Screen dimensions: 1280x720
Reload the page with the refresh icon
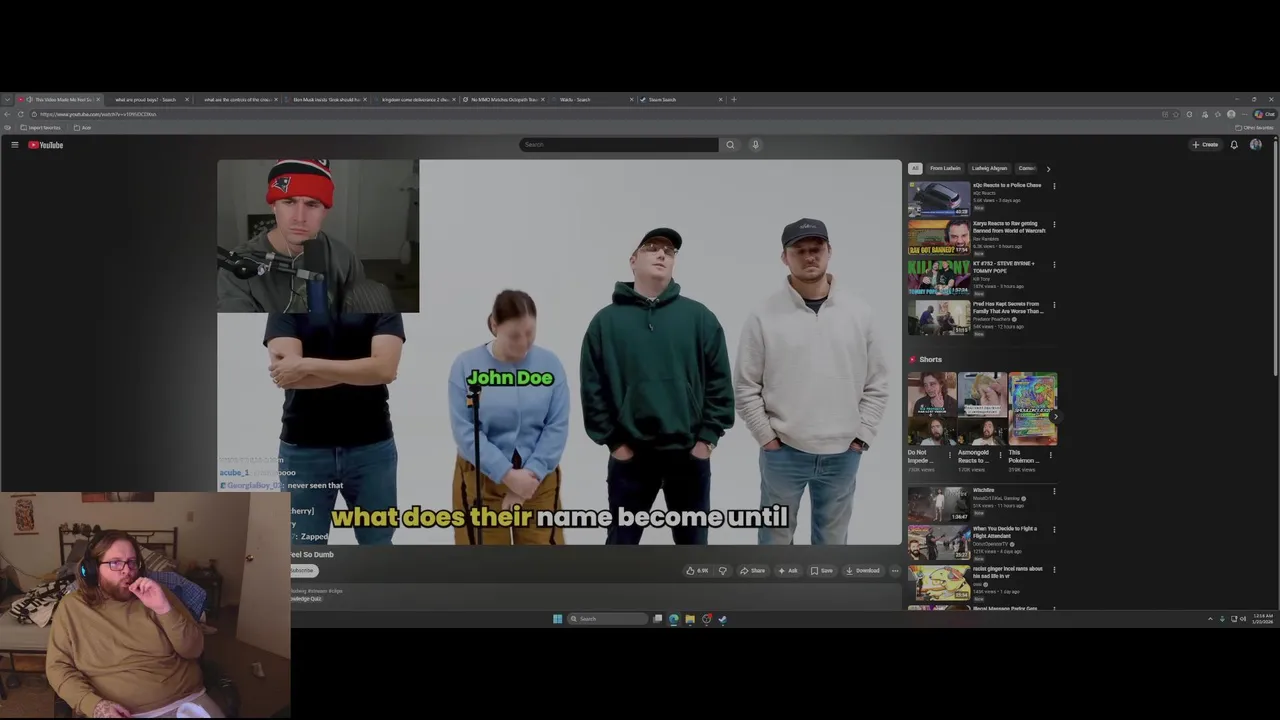(20, 114)
